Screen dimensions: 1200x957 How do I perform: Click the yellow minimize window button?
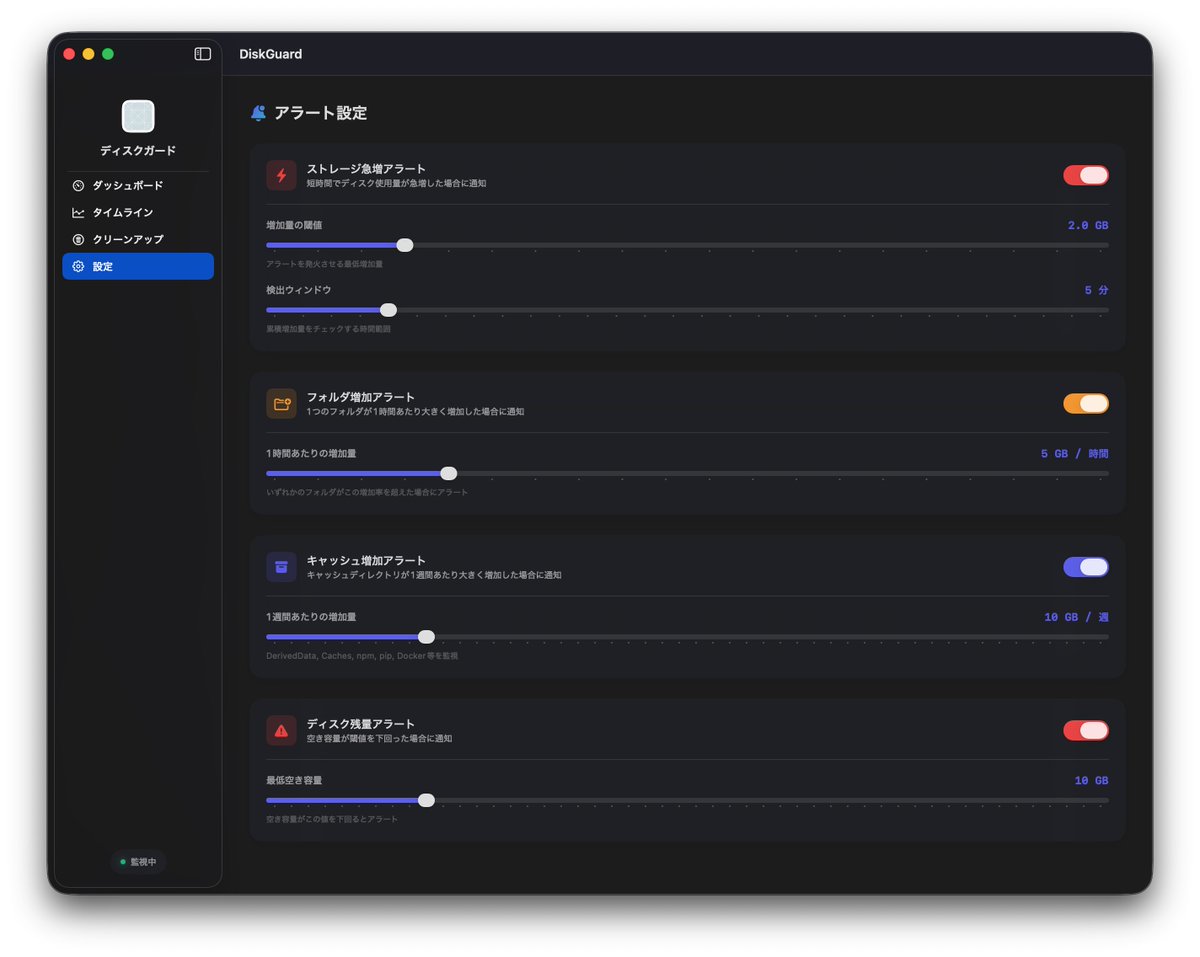tap(88, 54)
